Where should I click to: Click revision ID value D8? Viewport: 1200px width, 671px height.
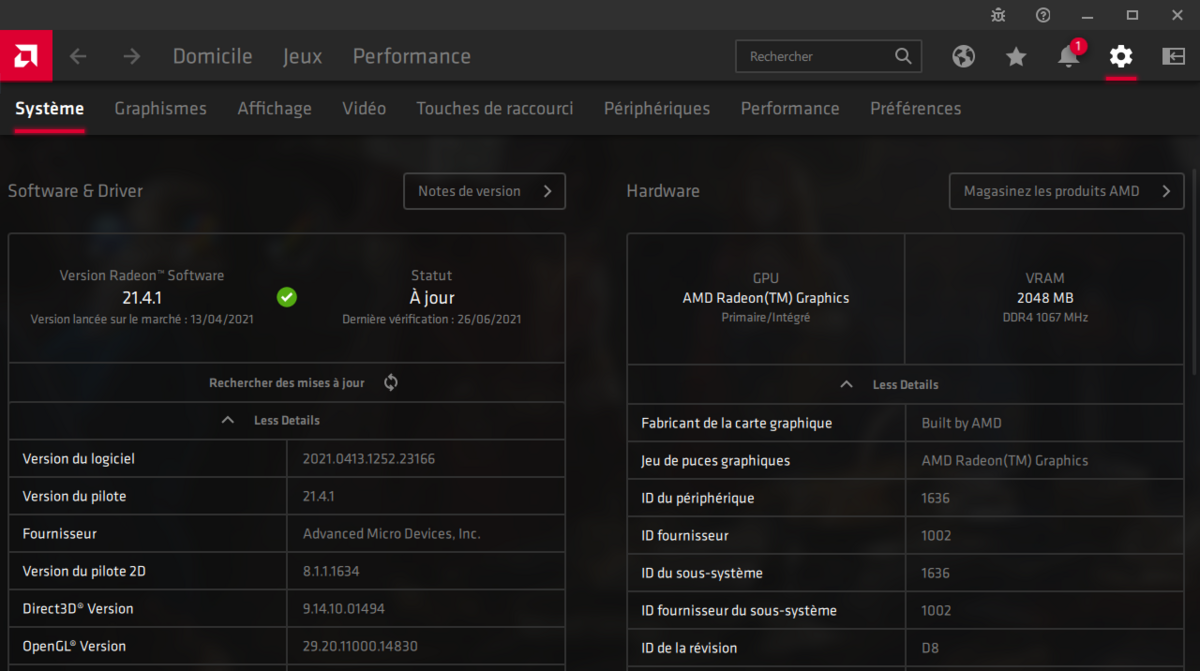coord(930,648)
